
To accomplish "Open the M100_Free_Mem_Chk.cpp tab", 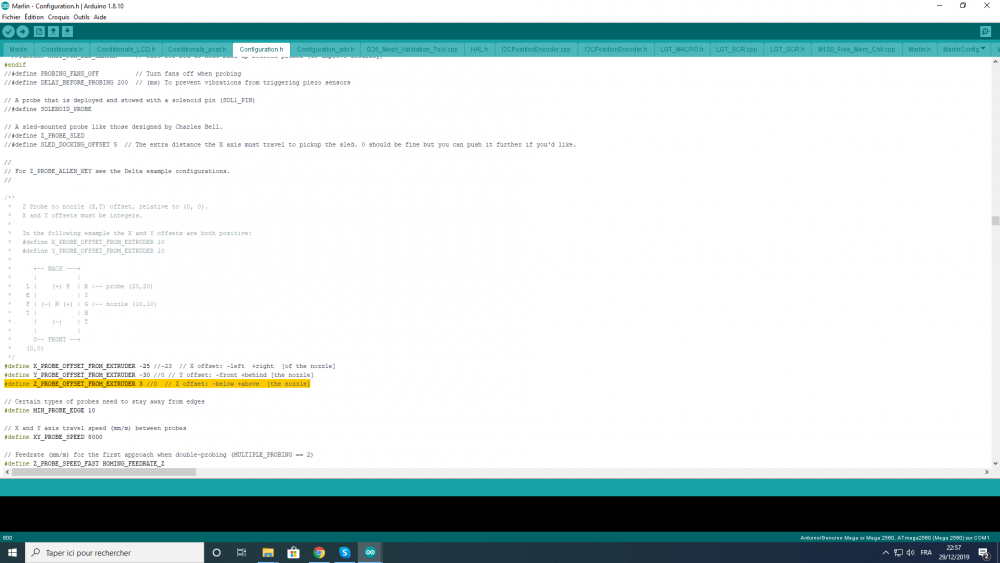I will pyautogui.click(x=857, y=49).
